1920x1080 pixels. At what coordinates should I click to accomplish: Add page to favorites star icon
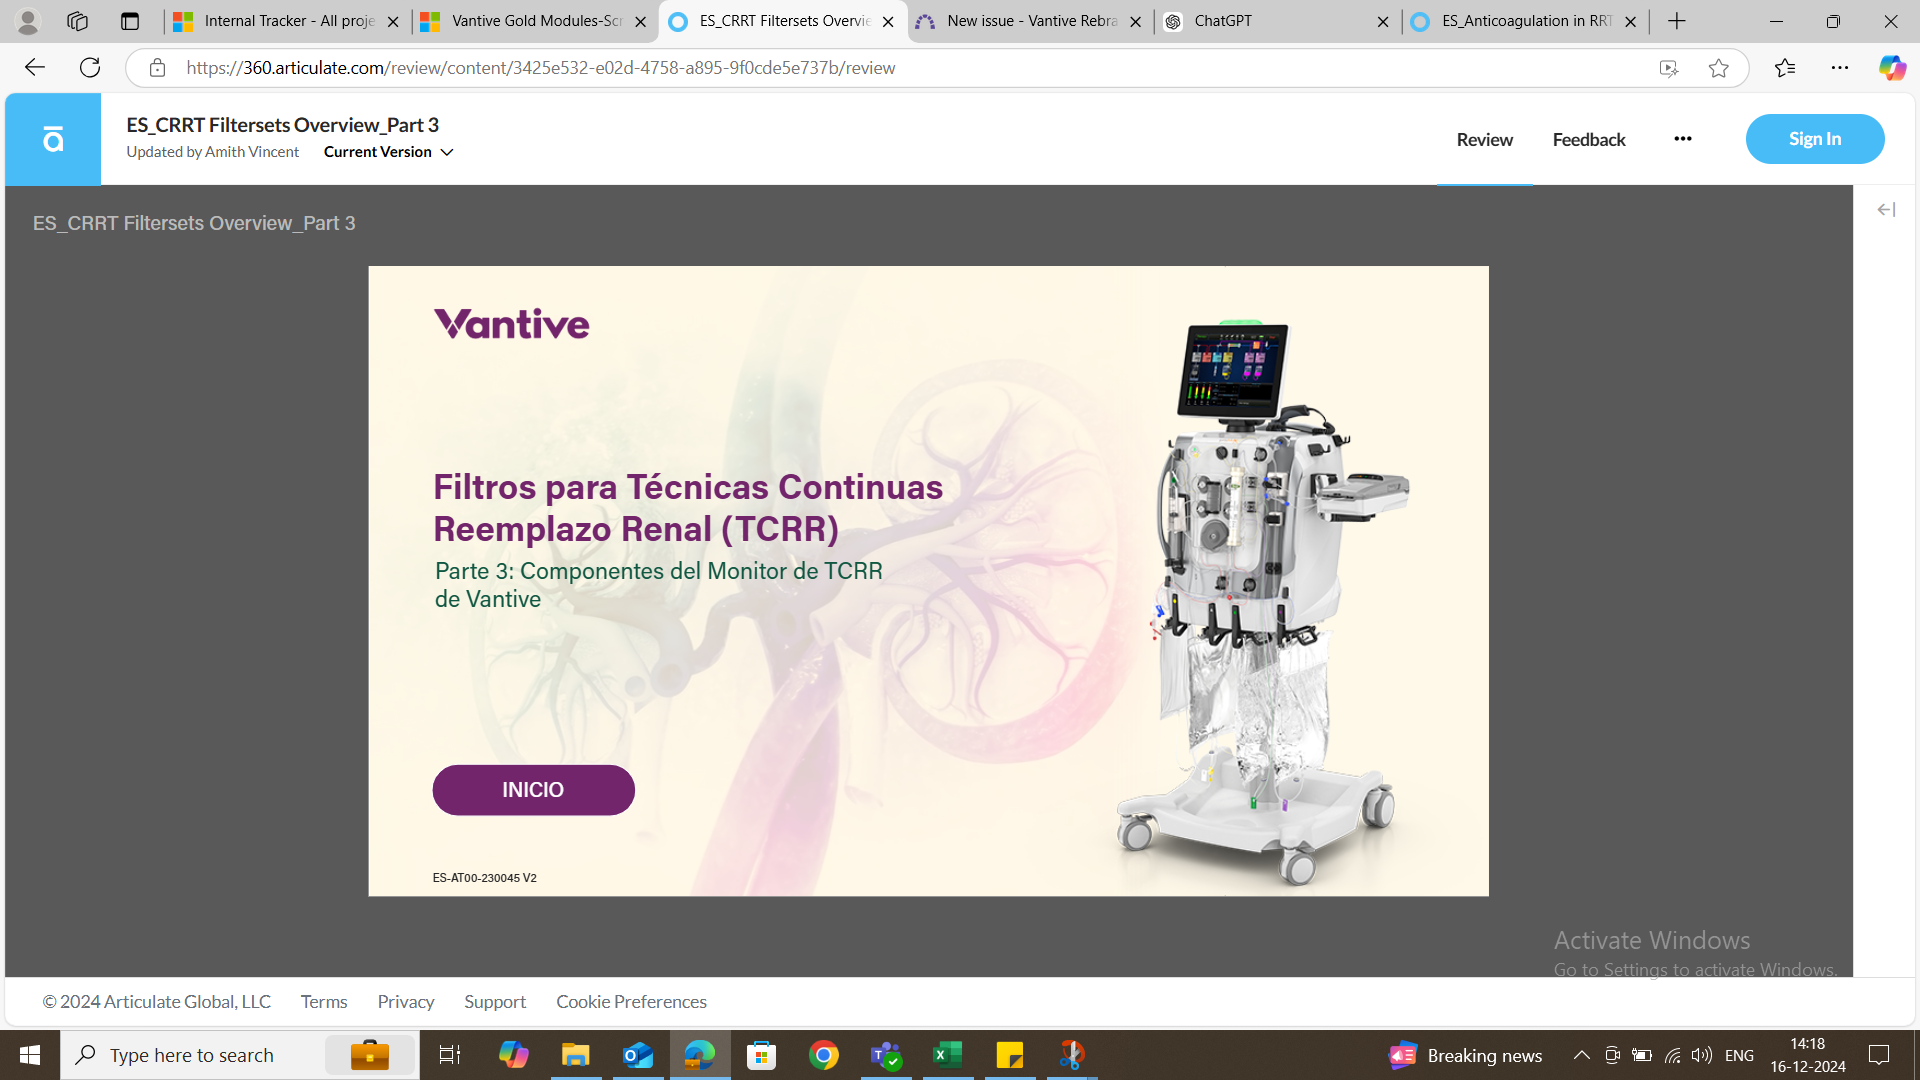pyautogui.click(x=1718, y=68)
